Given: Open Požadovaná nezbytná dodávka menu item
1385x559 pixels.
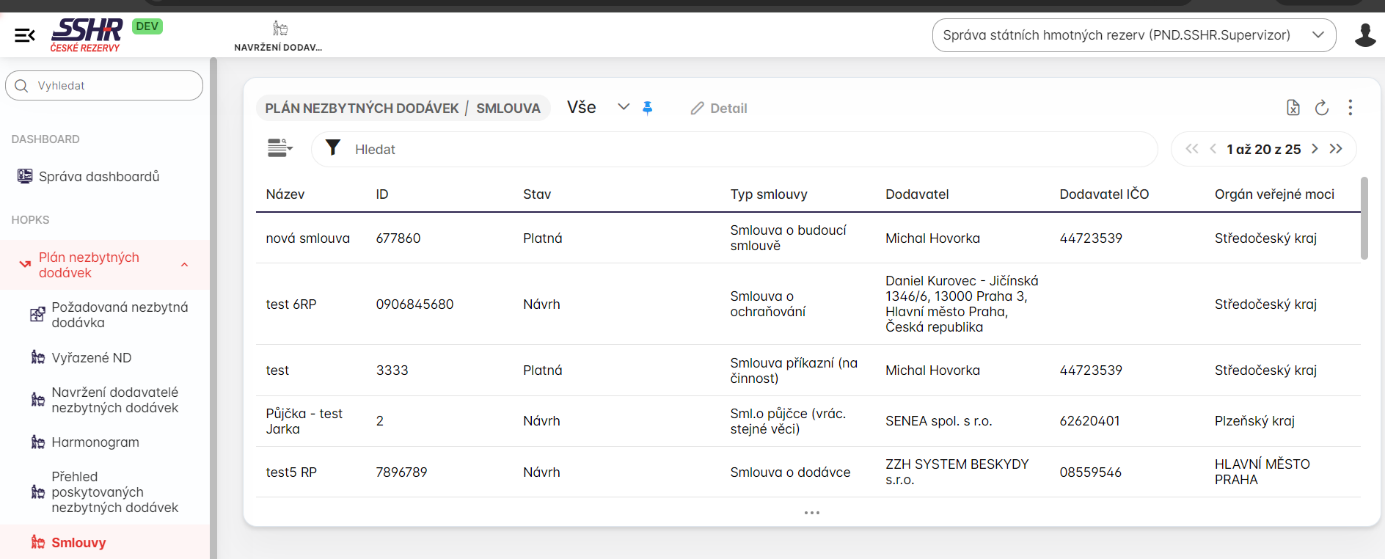Looking at the screenshot, I should pos(119,315).
